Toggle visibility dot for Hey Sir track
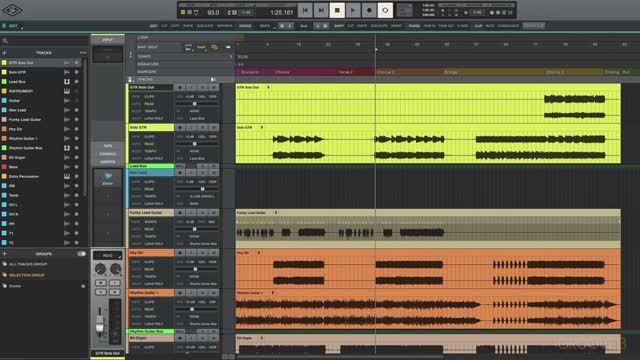This screenshot has height=360, width=640. [x=76, y=129]
